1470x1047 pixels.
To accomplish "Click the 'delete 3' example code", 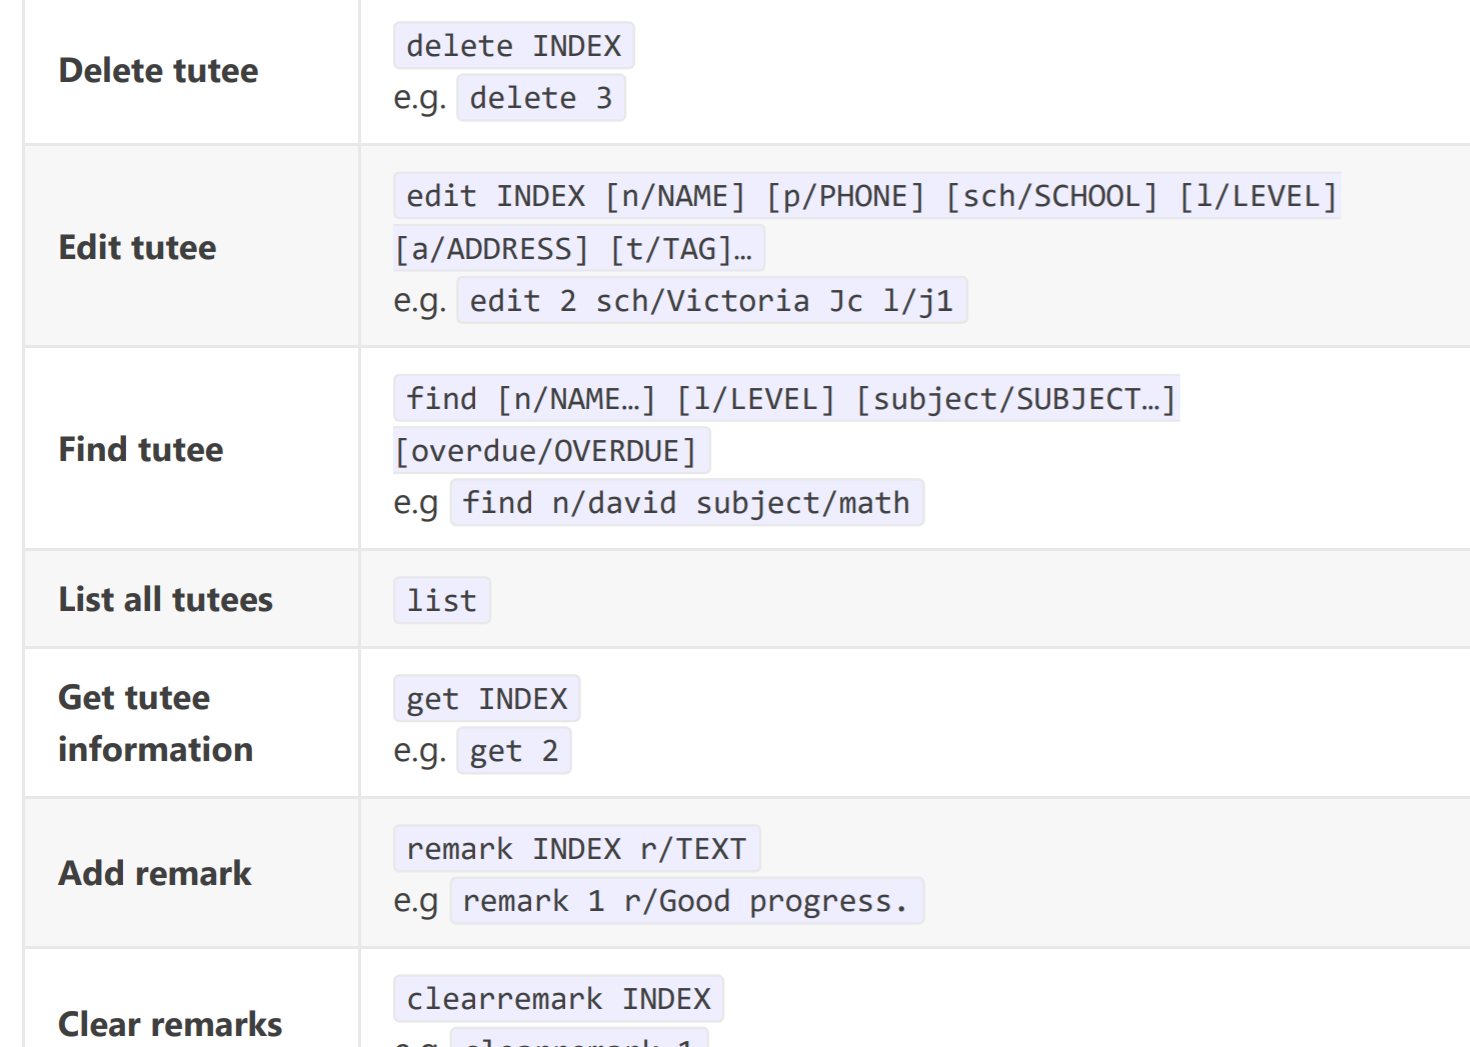I will pos(541,98).
